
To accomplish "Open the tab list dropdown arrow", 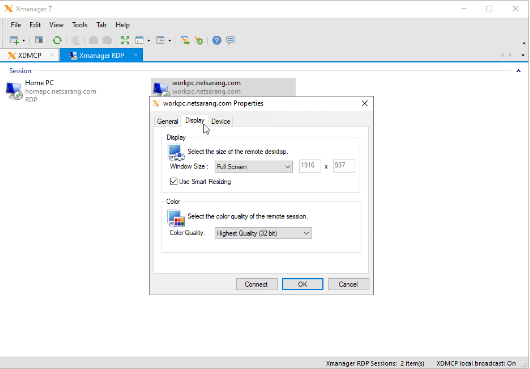I will tap(523, 55).
